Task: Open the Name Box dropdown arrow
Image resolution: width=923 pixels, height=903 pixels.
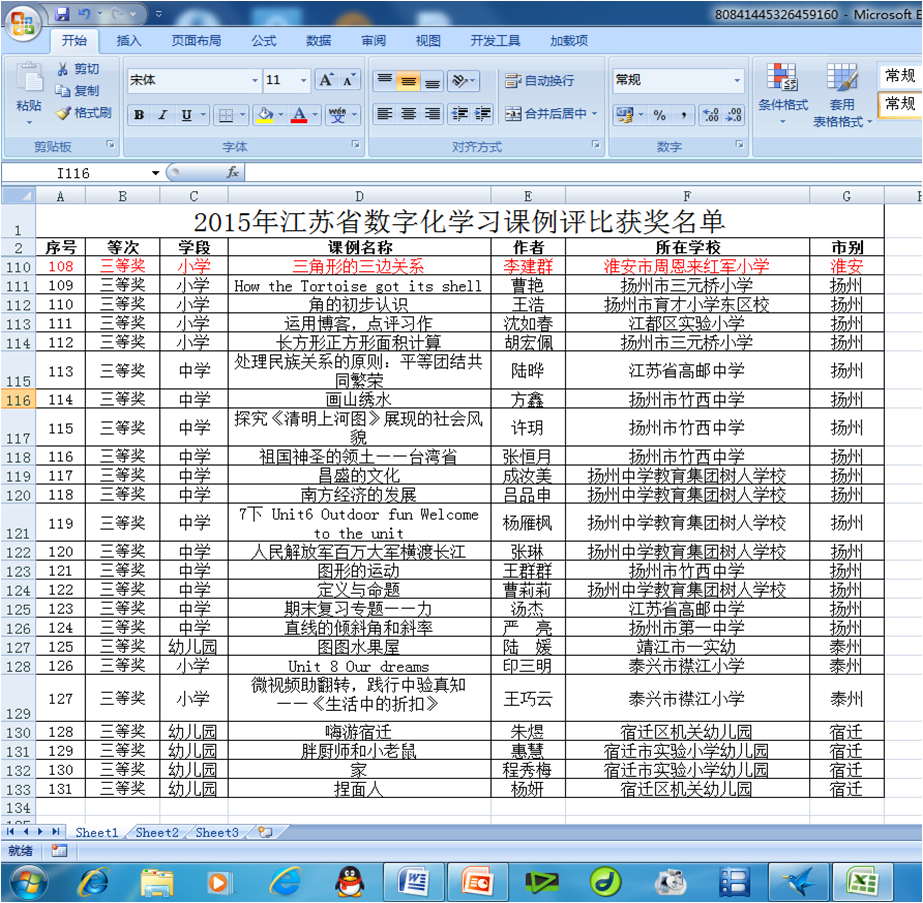Action: pos(155,173)
